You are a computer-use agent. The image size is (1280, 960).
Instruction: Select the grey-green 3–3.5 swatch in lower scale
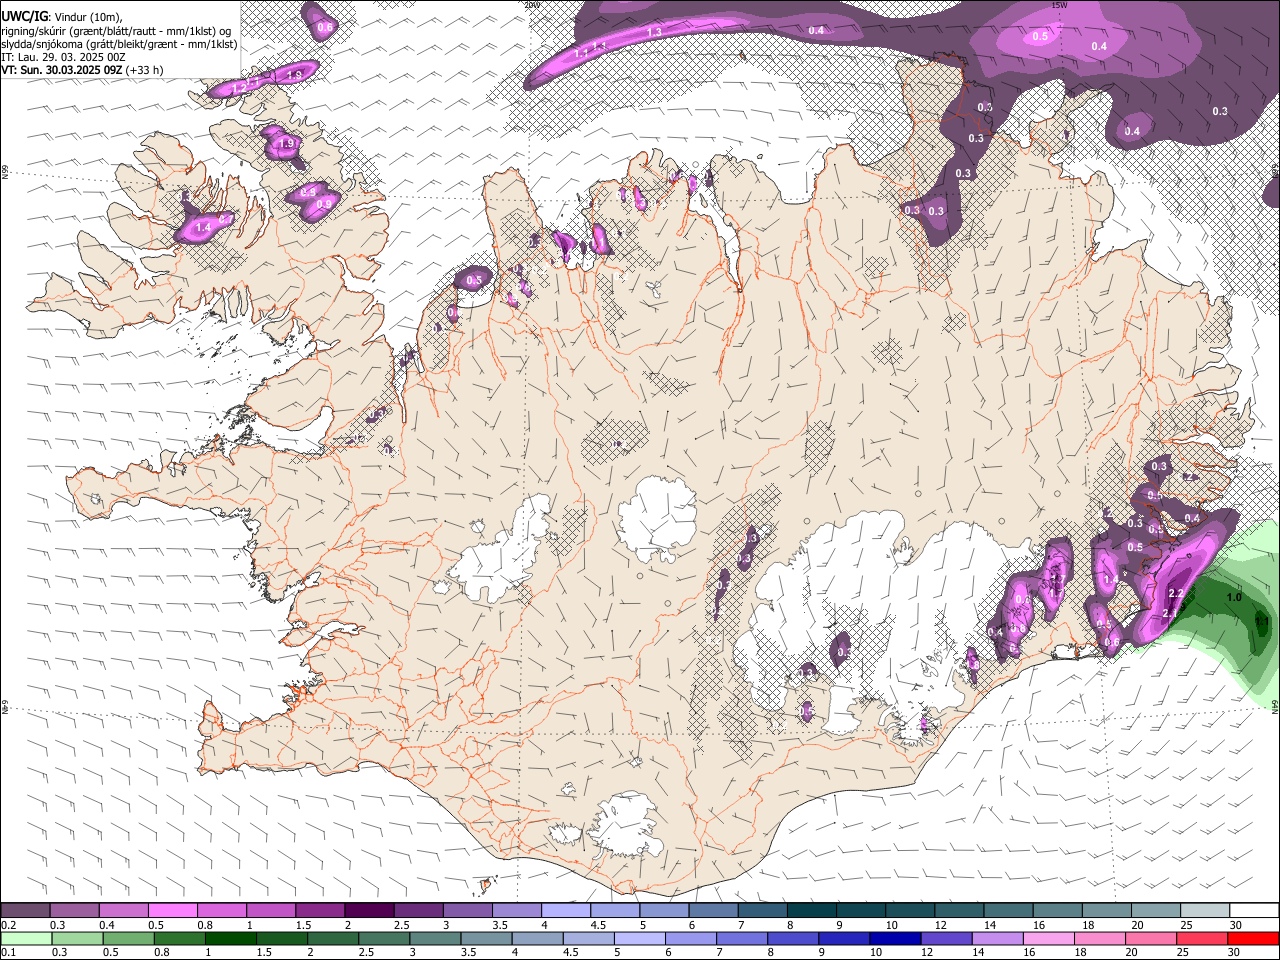click(x=435, y=938)
